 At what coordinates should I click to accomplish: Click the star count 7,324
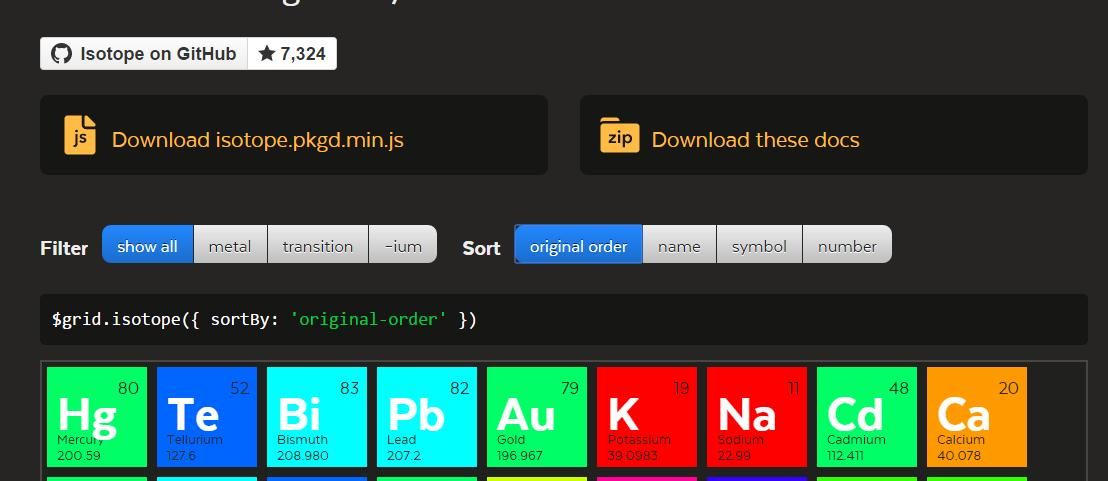[x=292, y=54]
